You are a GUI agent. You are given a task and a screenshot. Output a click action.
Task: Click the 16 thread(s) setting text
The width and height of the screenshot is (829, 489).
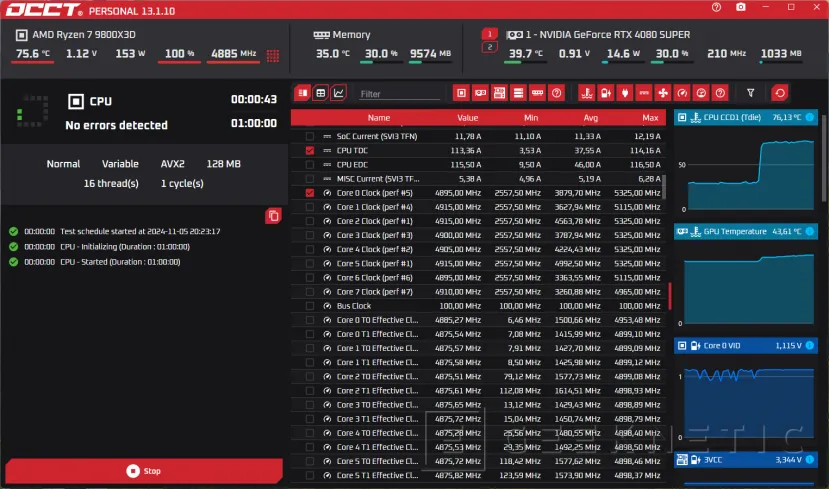click(111, 183)
